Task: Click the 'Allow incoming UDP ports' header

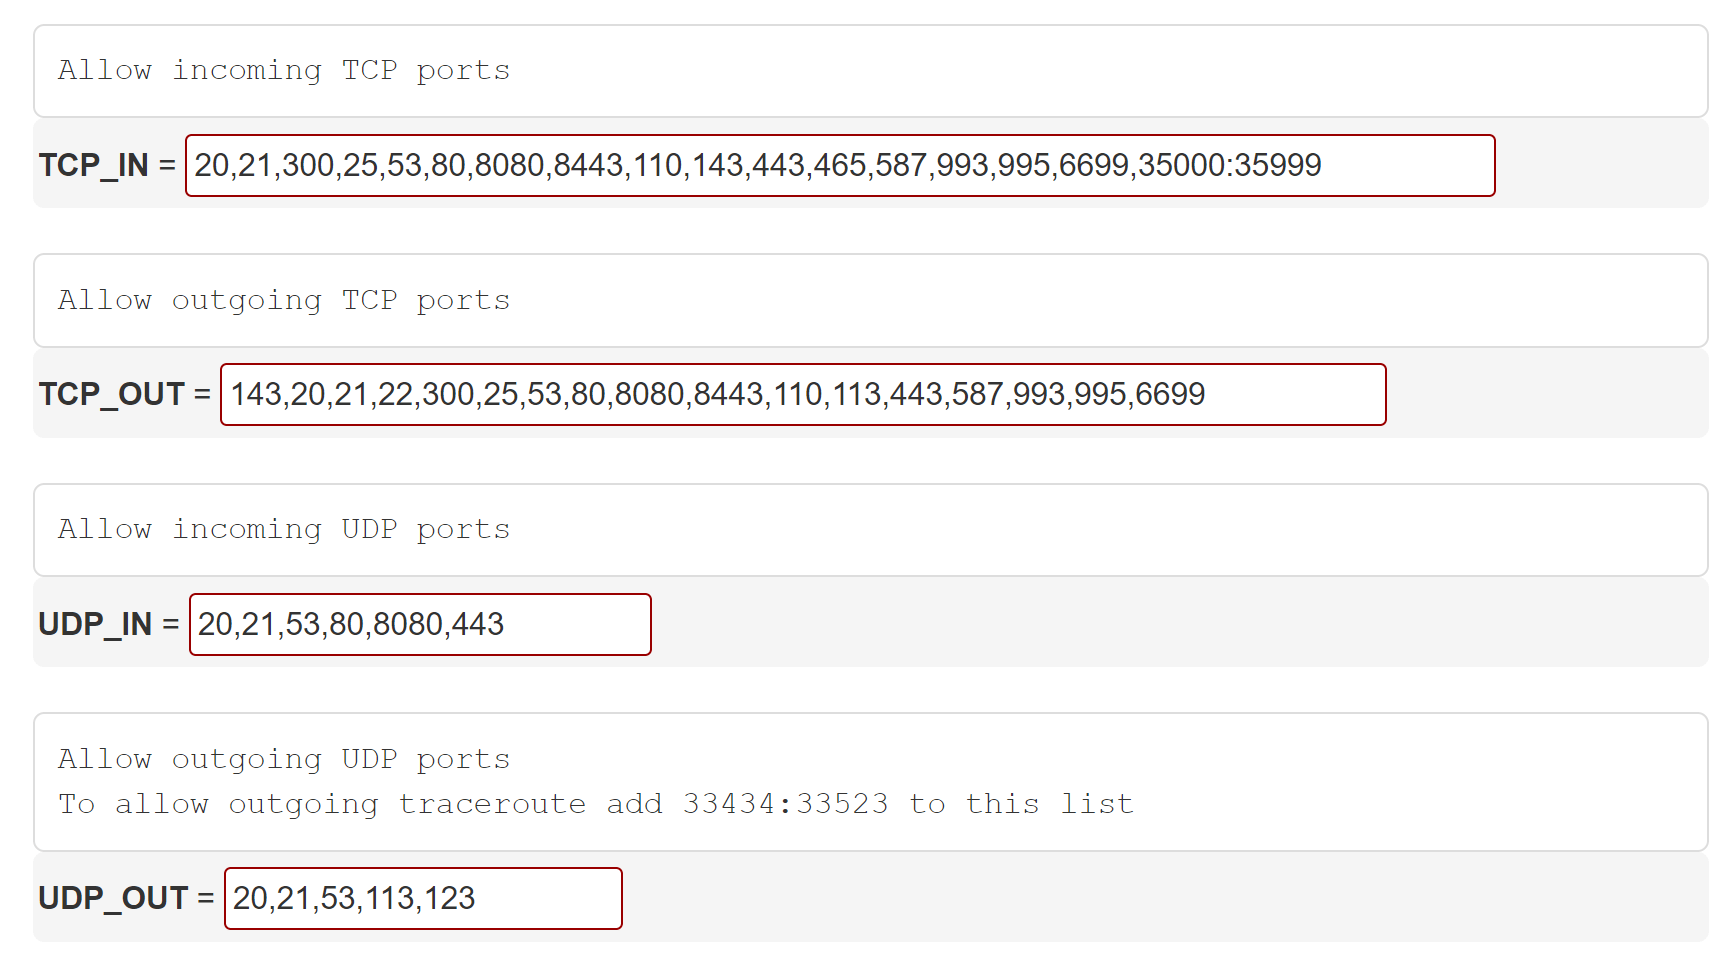Action: click(283, 529)
